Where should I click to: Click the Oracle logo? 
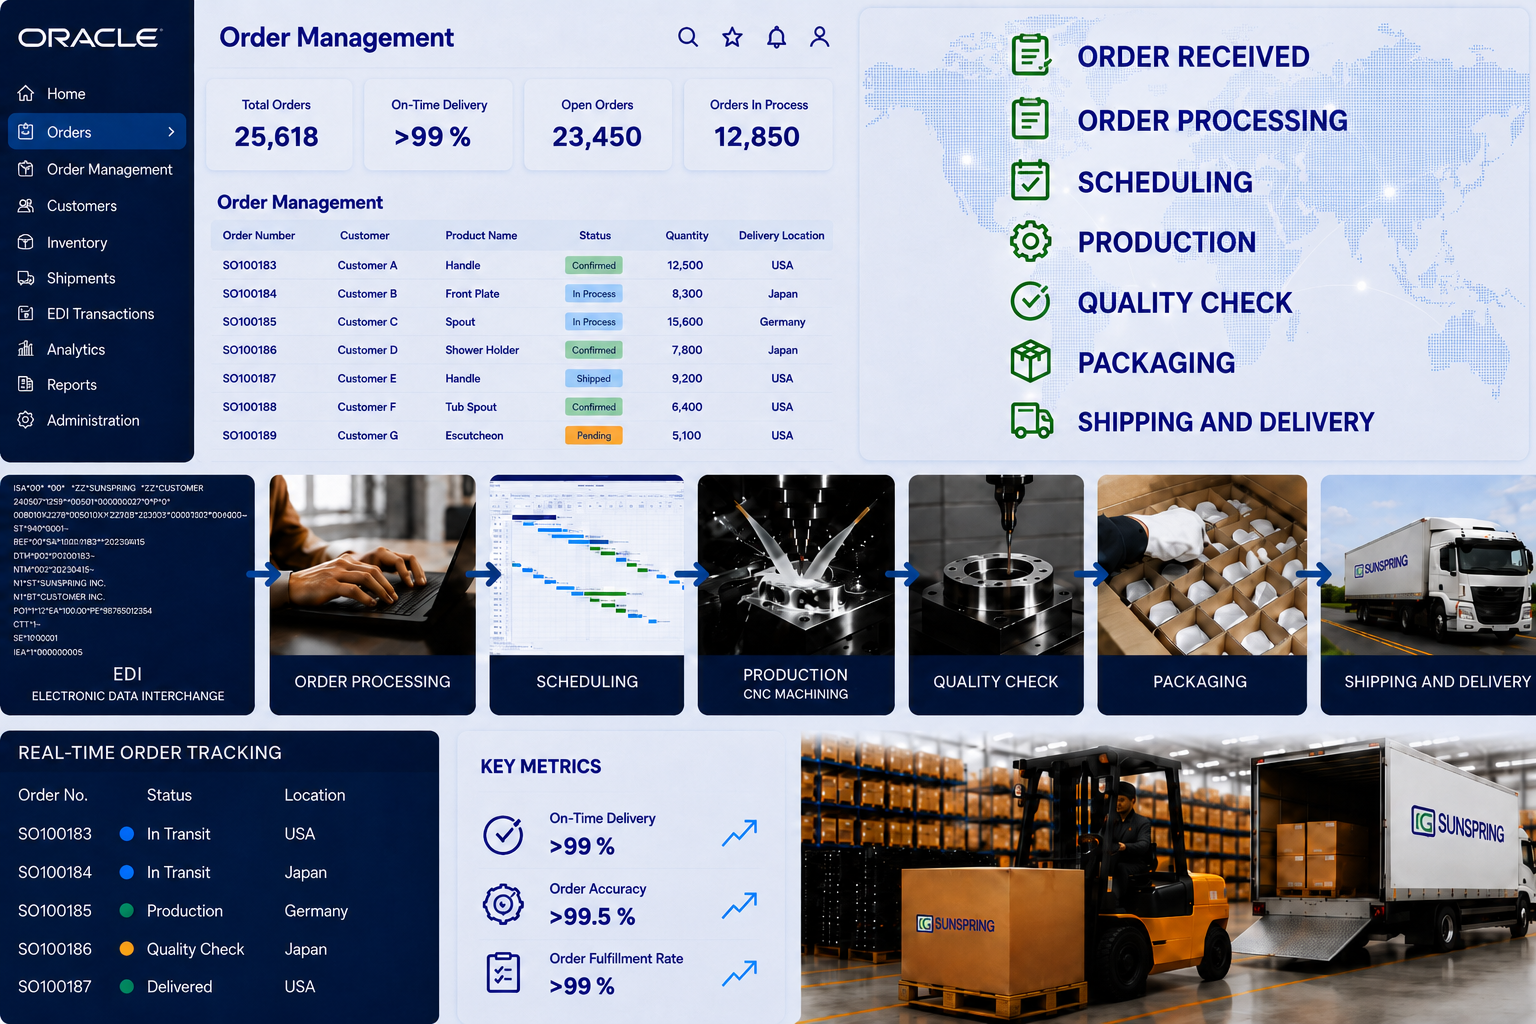89,38
